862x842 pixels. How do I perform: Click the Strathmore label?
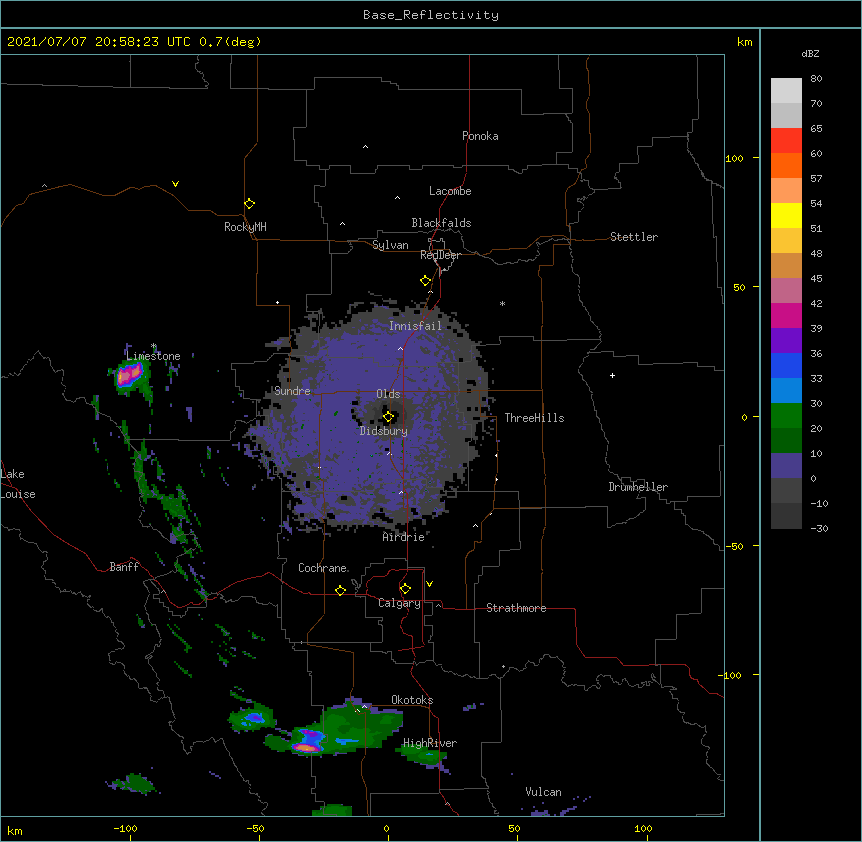516,608
